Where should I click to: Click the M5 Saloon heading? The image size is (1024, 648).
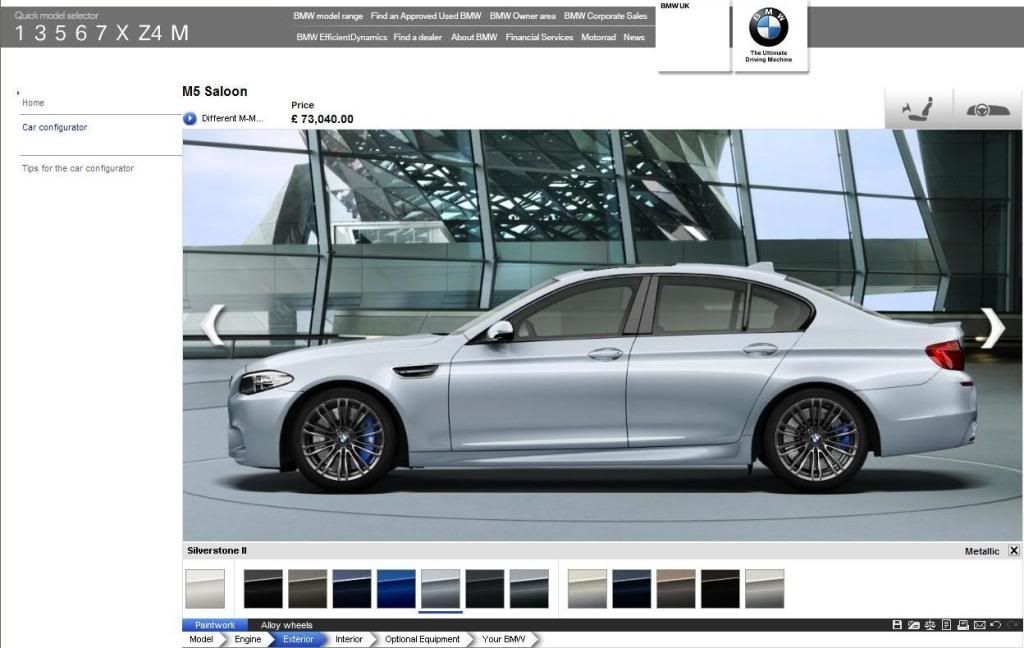(x=215, y=91)
